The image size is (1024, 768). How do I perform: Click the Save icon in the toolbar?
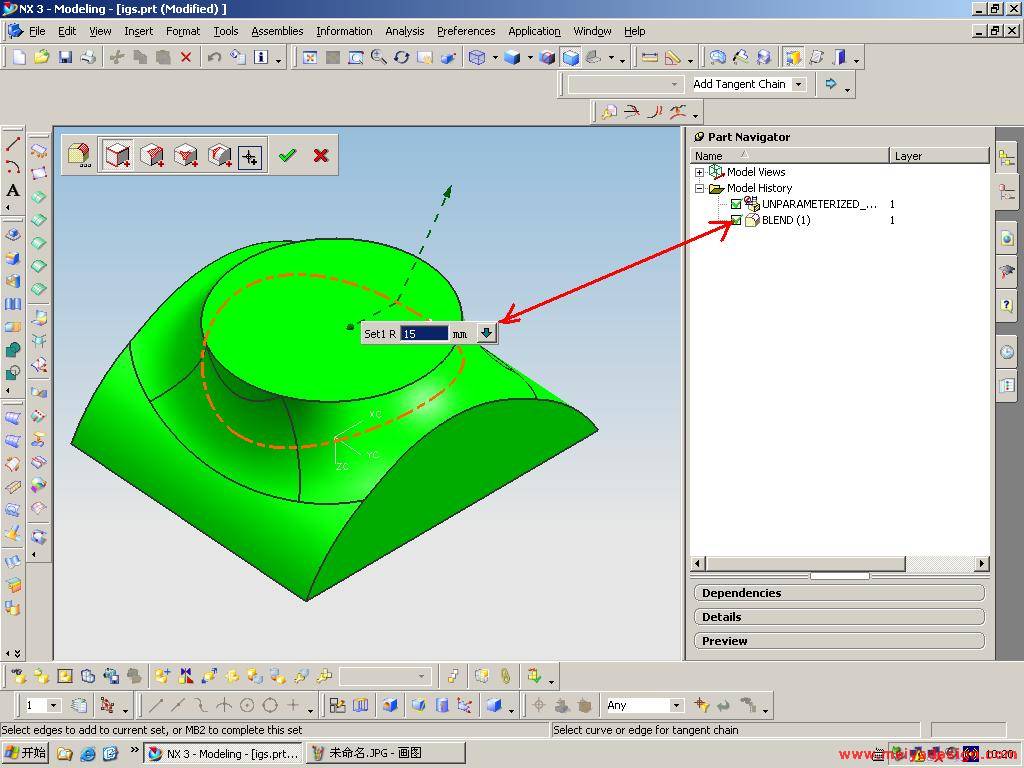65,58
